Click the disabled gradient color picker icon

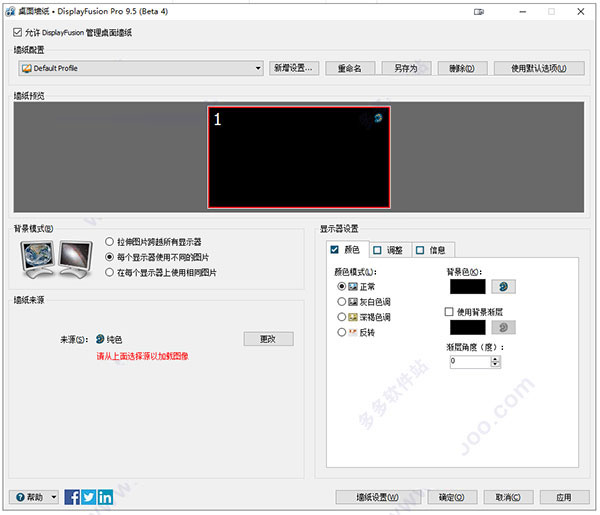[503, 327]
